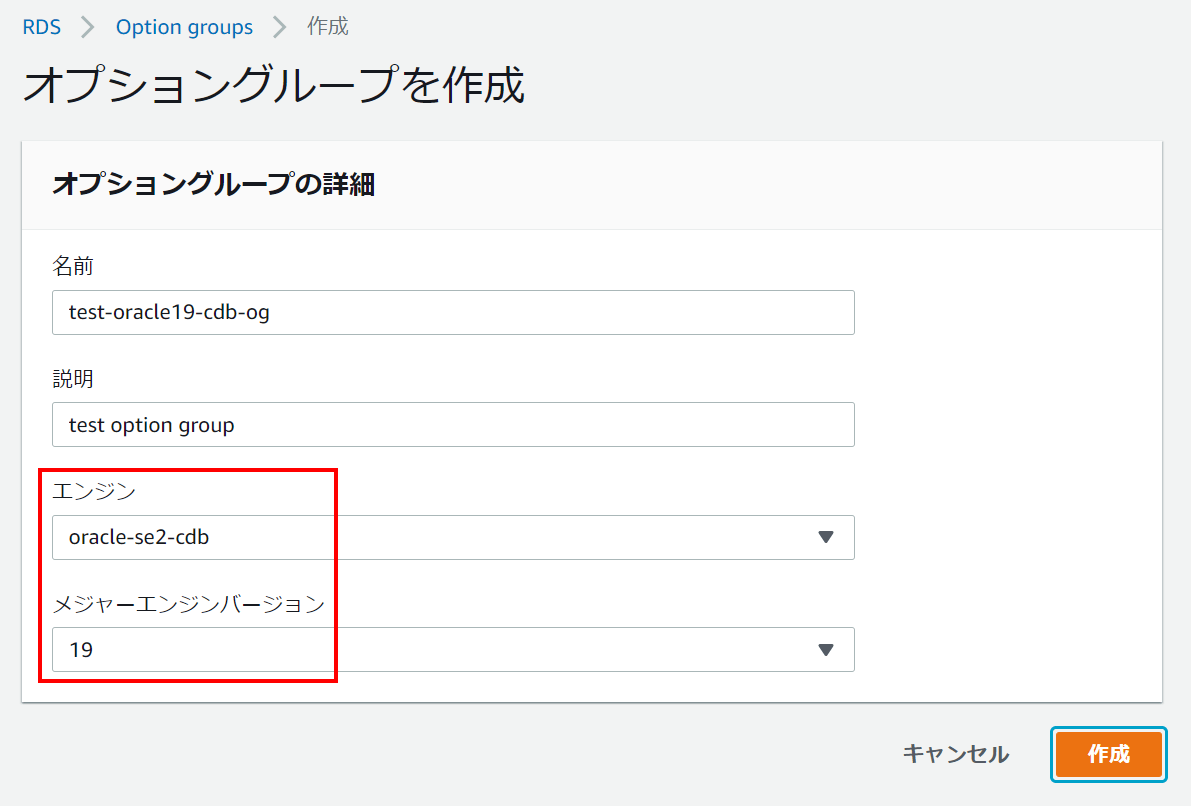The width and height of the screenshot is (1191, 806).
Task: Click the orange 作成 button
Action: [1108, 754]
